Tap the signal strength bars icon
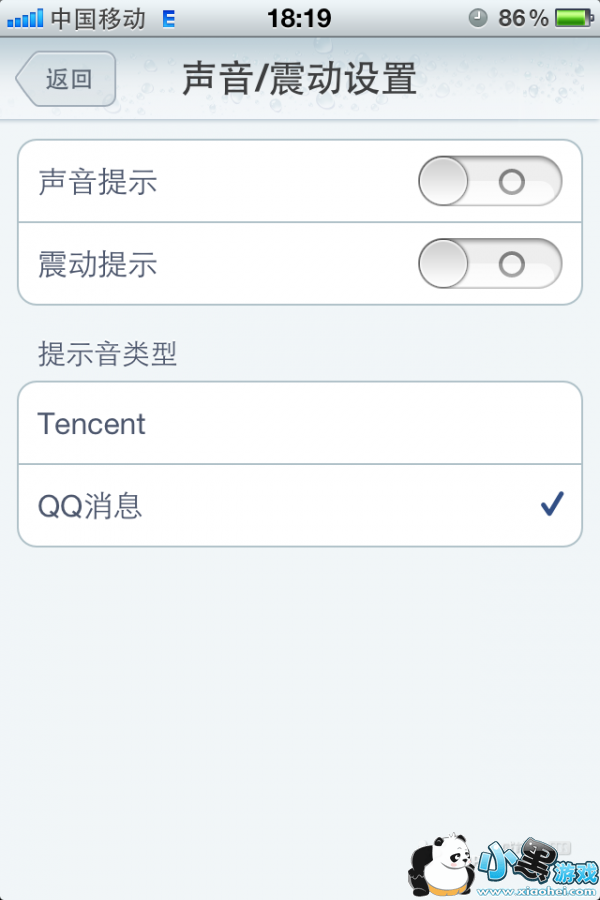Viewport: 600px width, 900px height. [x=24, y=18]
